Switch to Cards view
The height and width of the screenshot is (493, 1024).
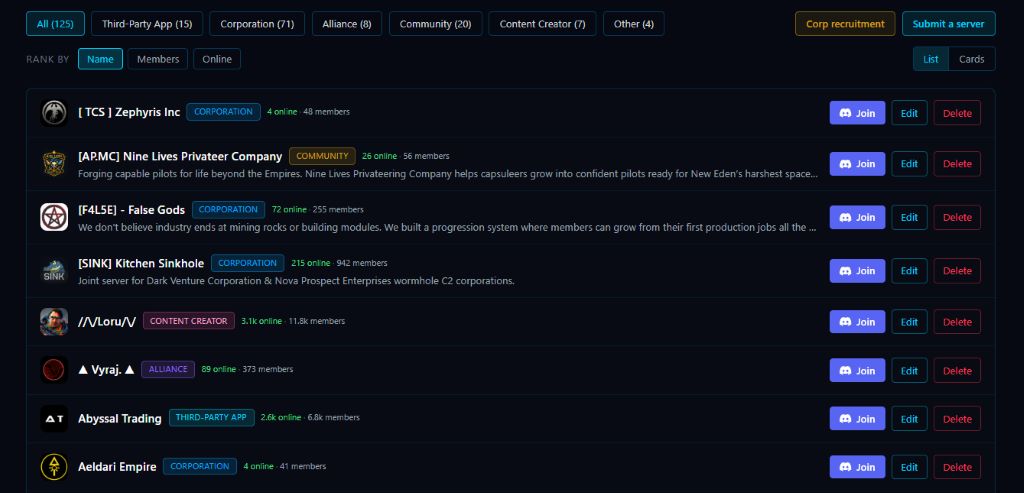972,59
